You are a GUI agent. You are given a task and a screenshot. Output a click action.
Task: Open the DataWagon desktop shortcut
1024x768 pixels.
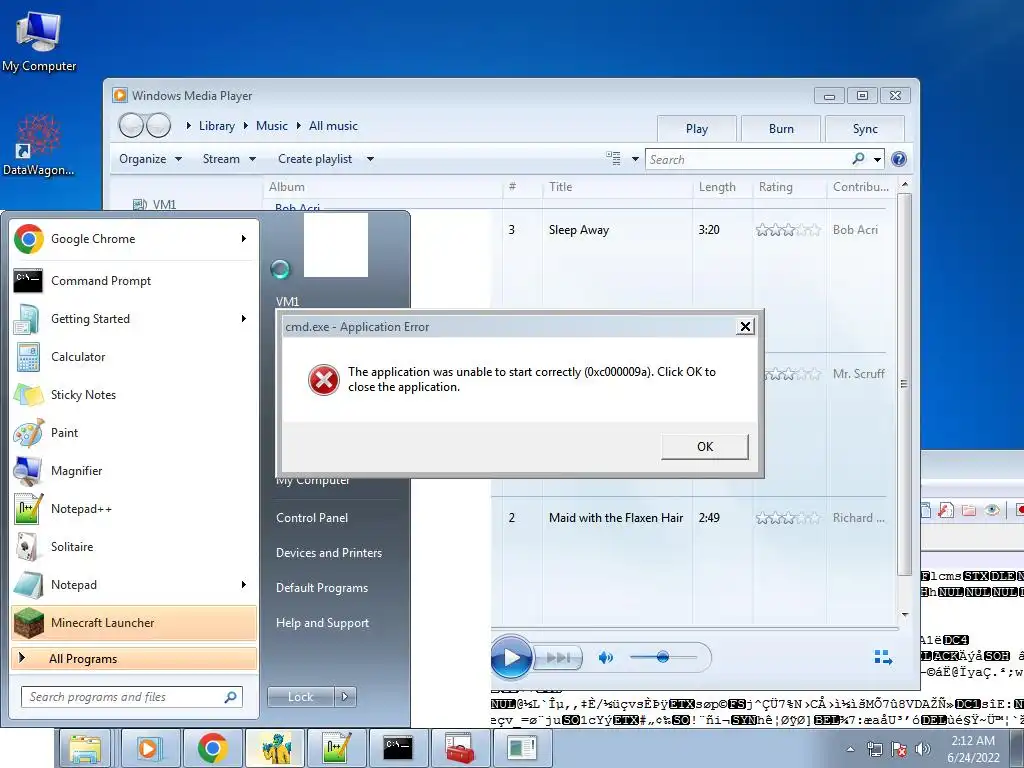tap(38, 145)
